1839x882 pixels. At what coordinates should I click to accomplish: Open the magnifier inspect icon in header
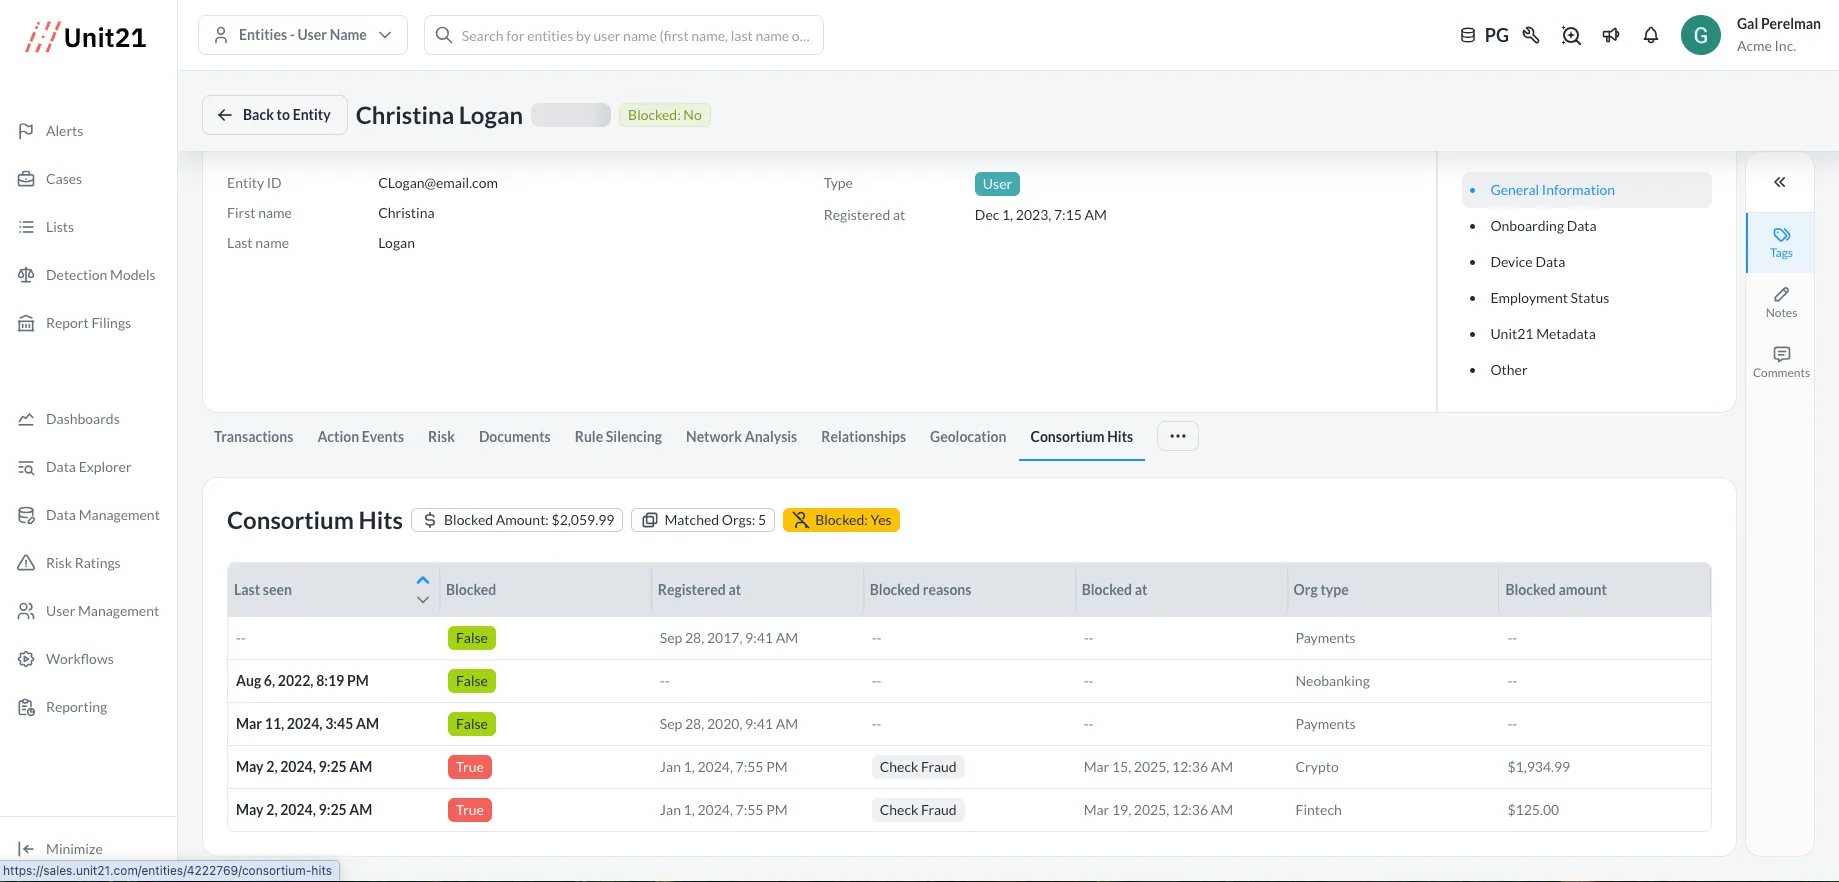pyautogui.click(x=1571, y=35)
